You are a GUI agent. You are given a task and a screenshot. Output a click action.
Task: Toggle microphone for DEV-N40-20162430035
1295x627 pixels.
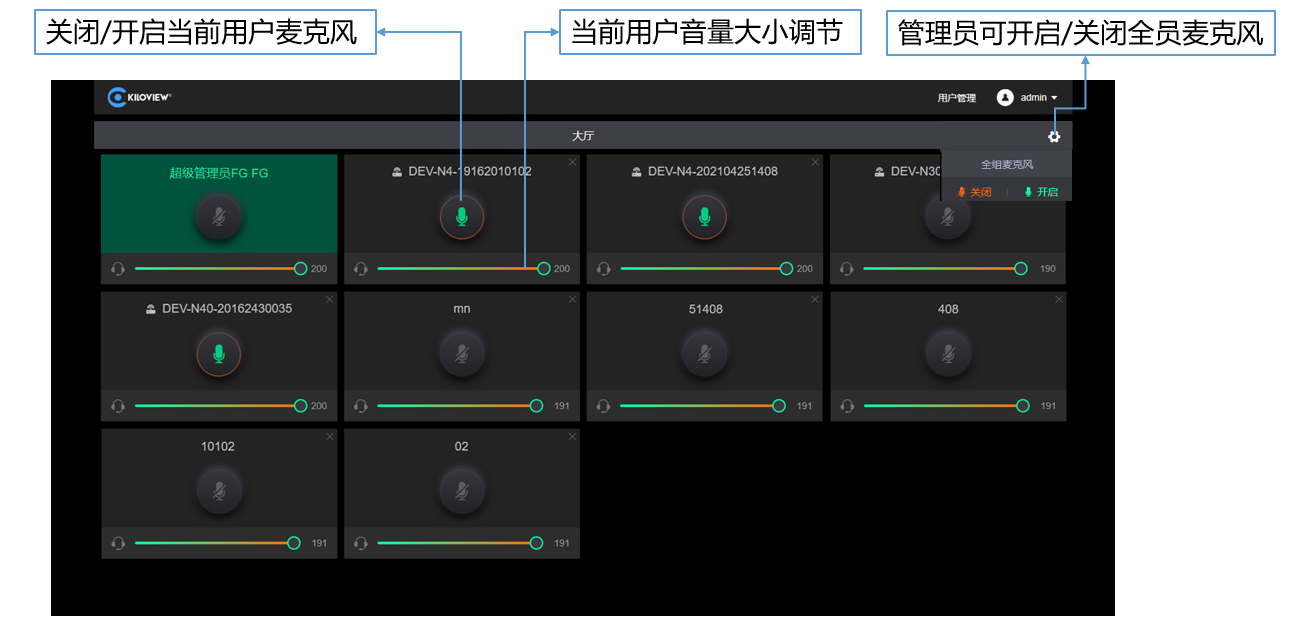(219, 353)
